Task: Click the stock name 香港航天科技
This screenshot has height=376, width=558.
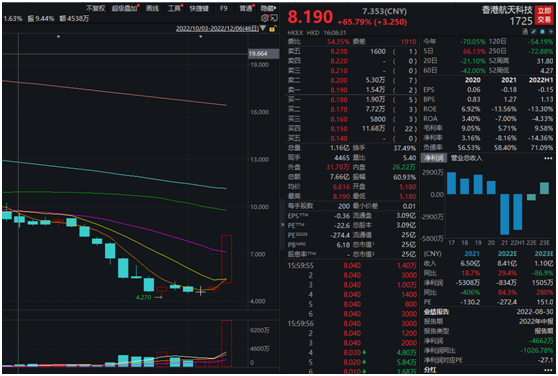Action: [x=507, y=10]
